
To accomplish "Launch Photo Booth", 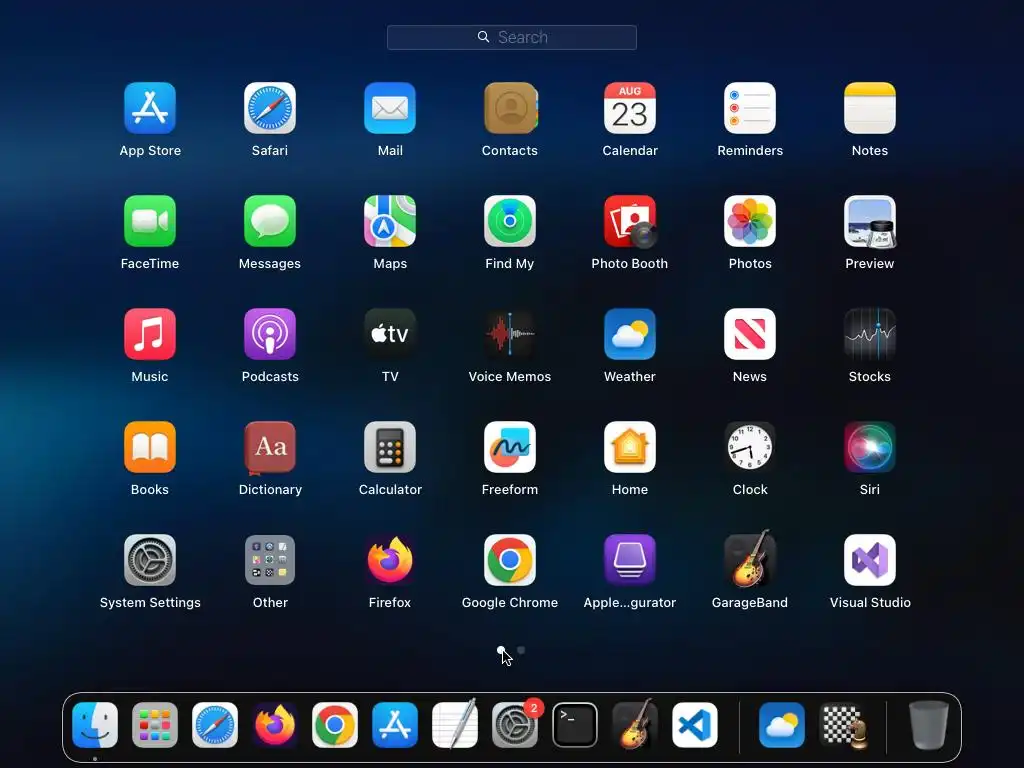I will (x=630, y=221).
